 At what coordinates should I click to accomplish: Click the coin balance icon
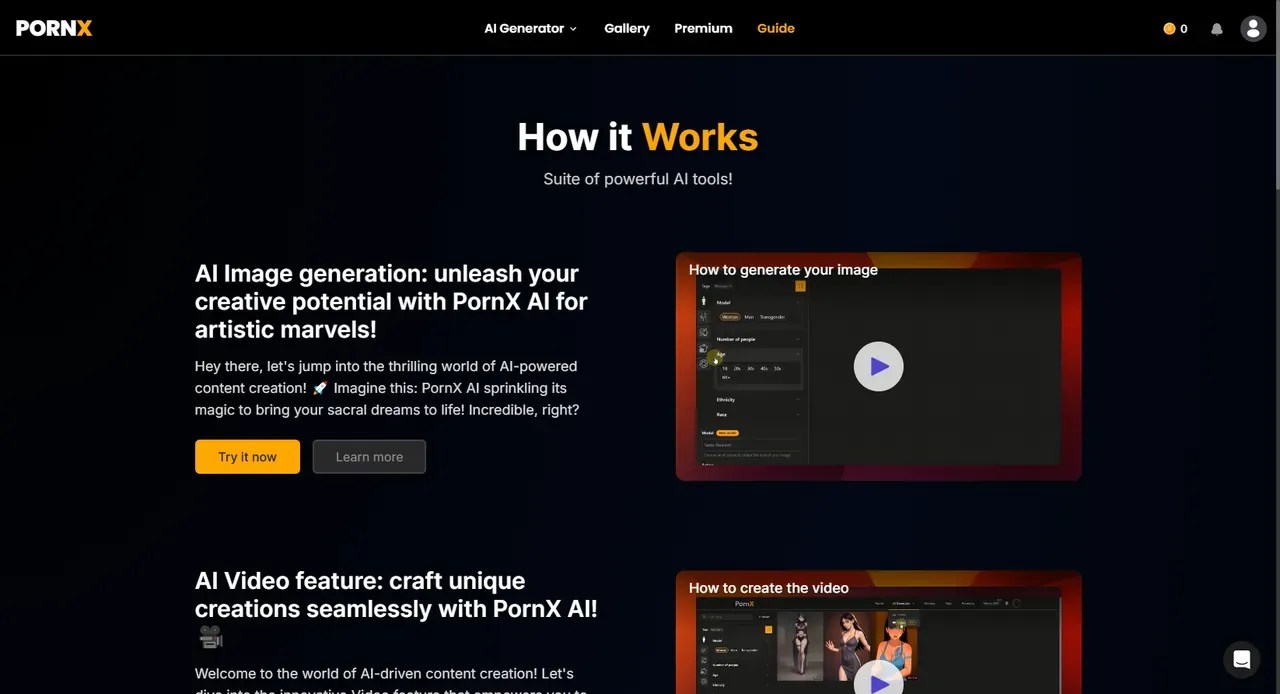[1169, 29]
